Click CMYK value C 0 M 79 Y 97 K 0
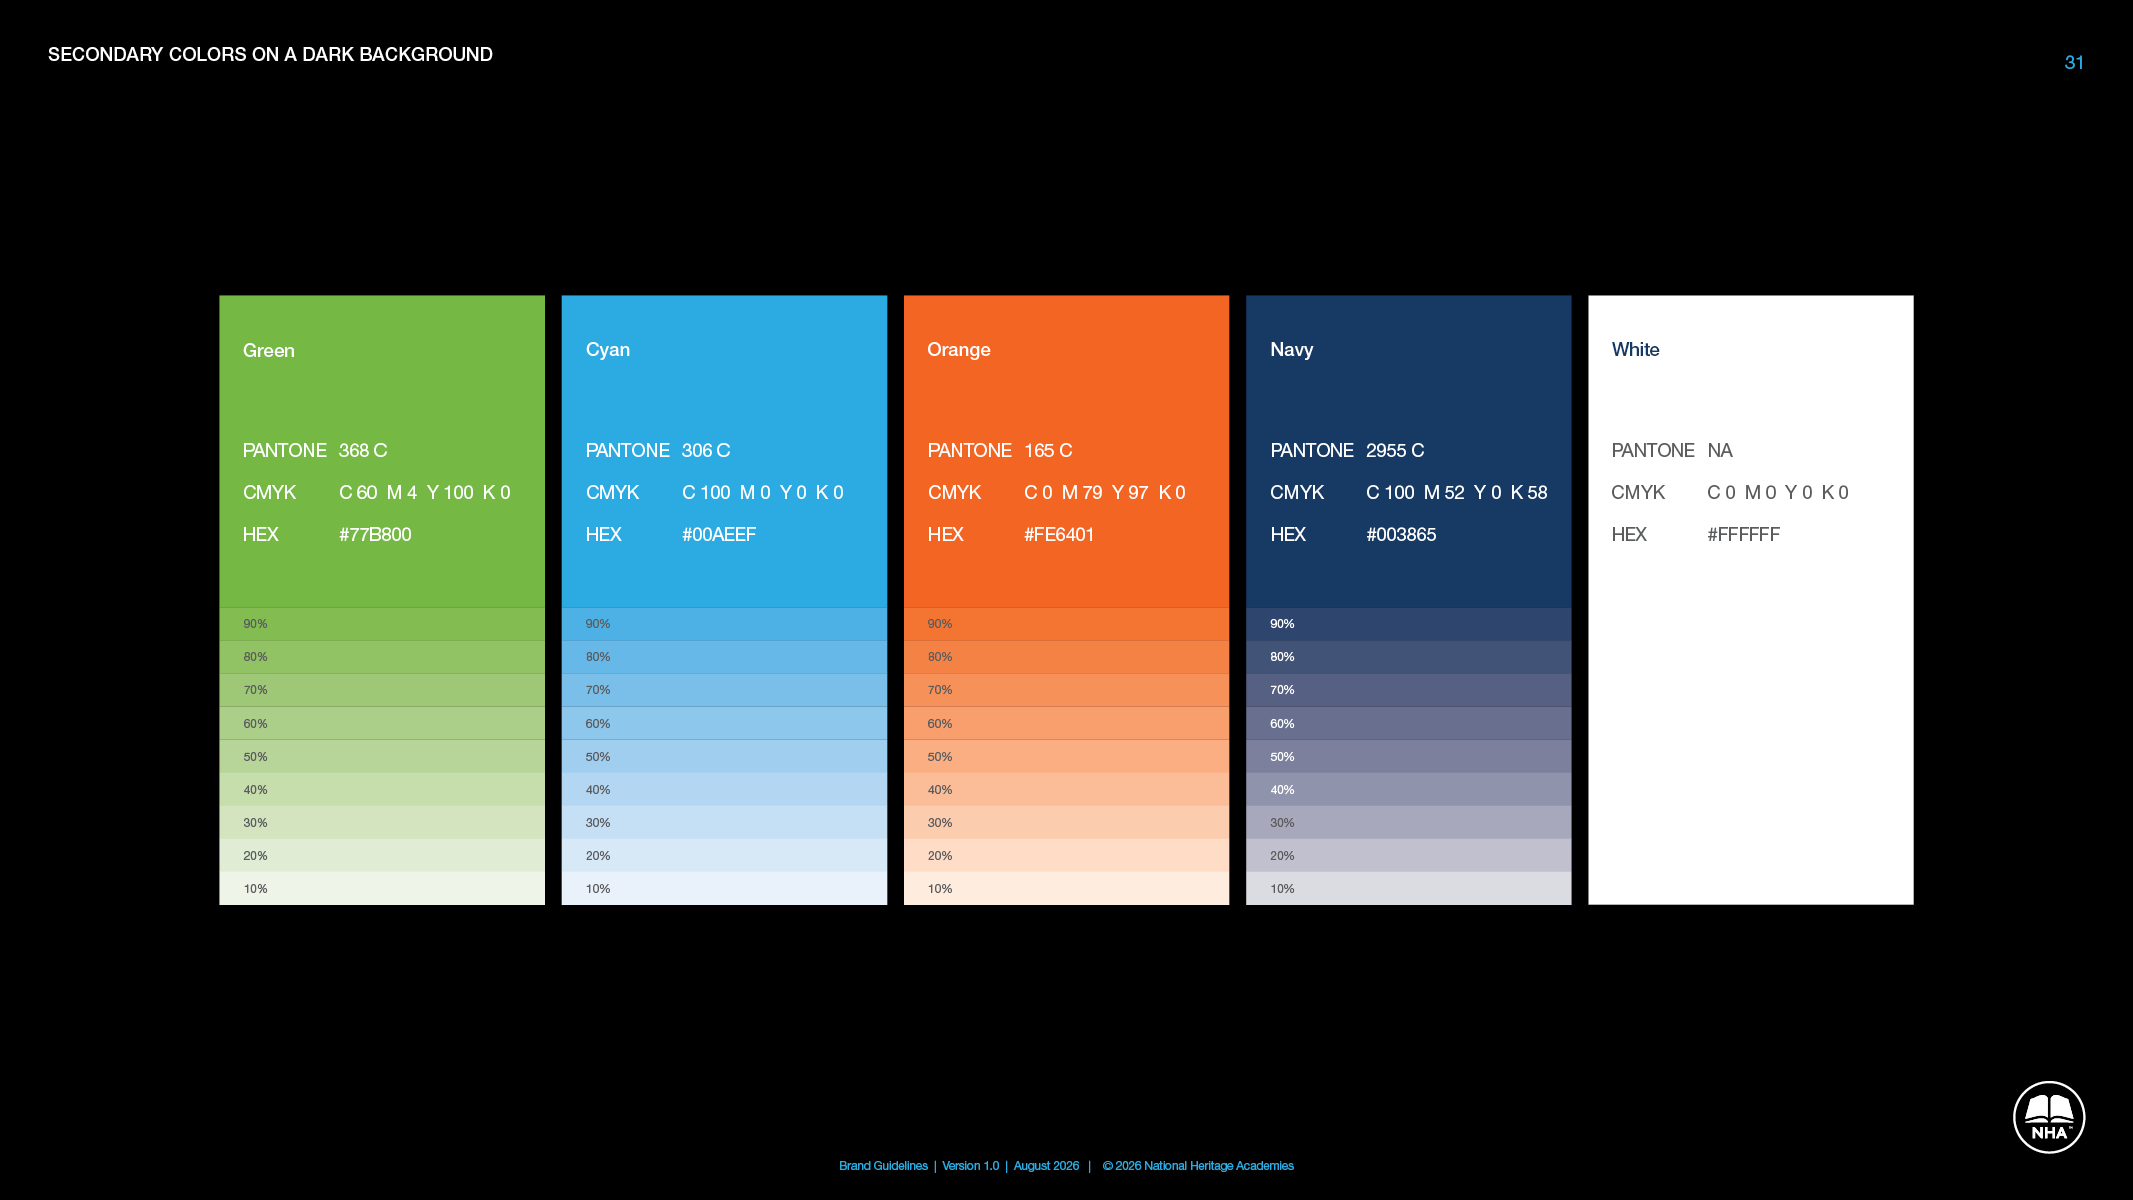This screenshot has width=2133, height=1200. [x=1104, y=493]
